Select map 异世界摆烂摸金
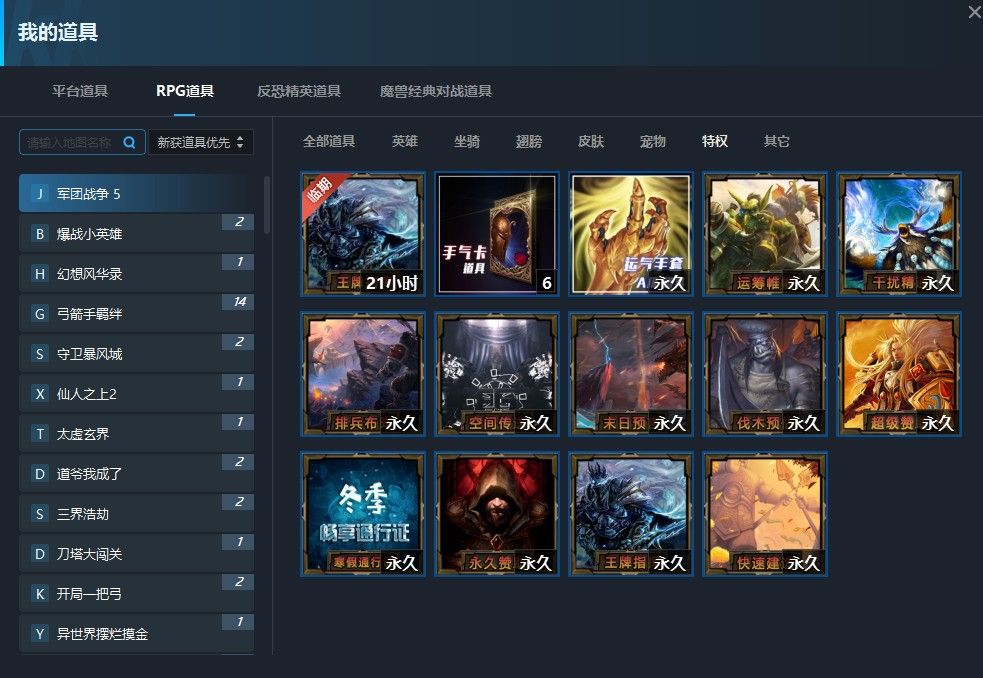 click(x=136, y=633)
